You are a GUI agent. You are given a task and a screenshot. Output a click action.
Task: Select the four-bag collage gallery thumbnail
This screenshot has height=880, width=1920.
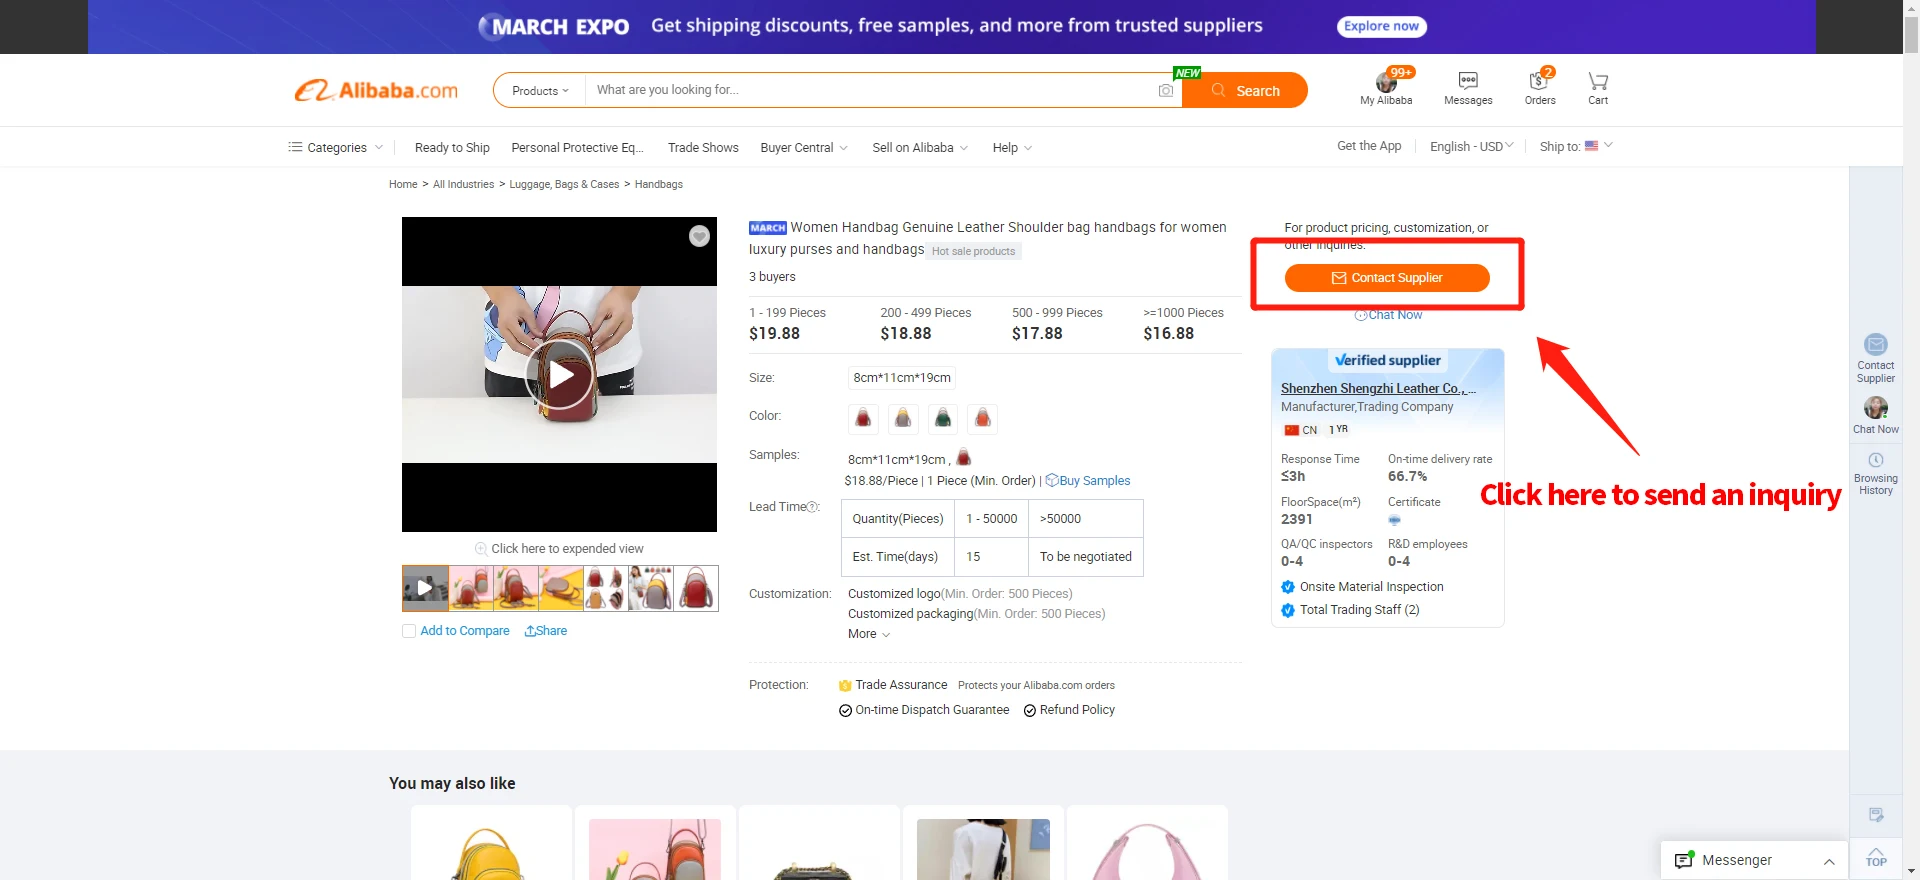pyautogui.click(x=606, y=588)
